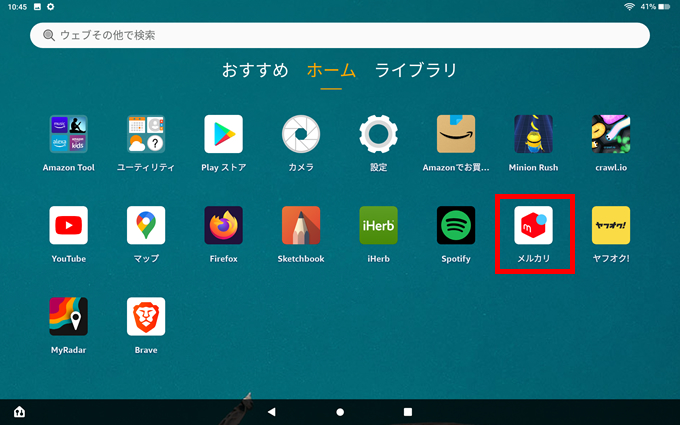Tap the status bar circular notification icon
Screen dimensions: 680x425
point(51,7)
